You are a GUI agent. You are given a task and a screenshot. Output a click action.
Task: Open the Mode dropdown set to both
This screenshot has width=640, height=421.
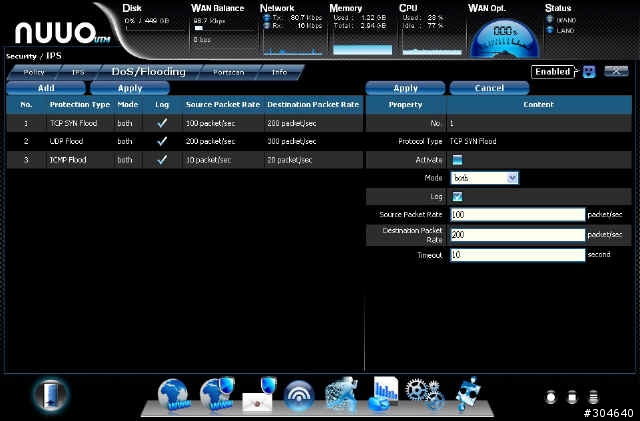[x=484, y=178]
